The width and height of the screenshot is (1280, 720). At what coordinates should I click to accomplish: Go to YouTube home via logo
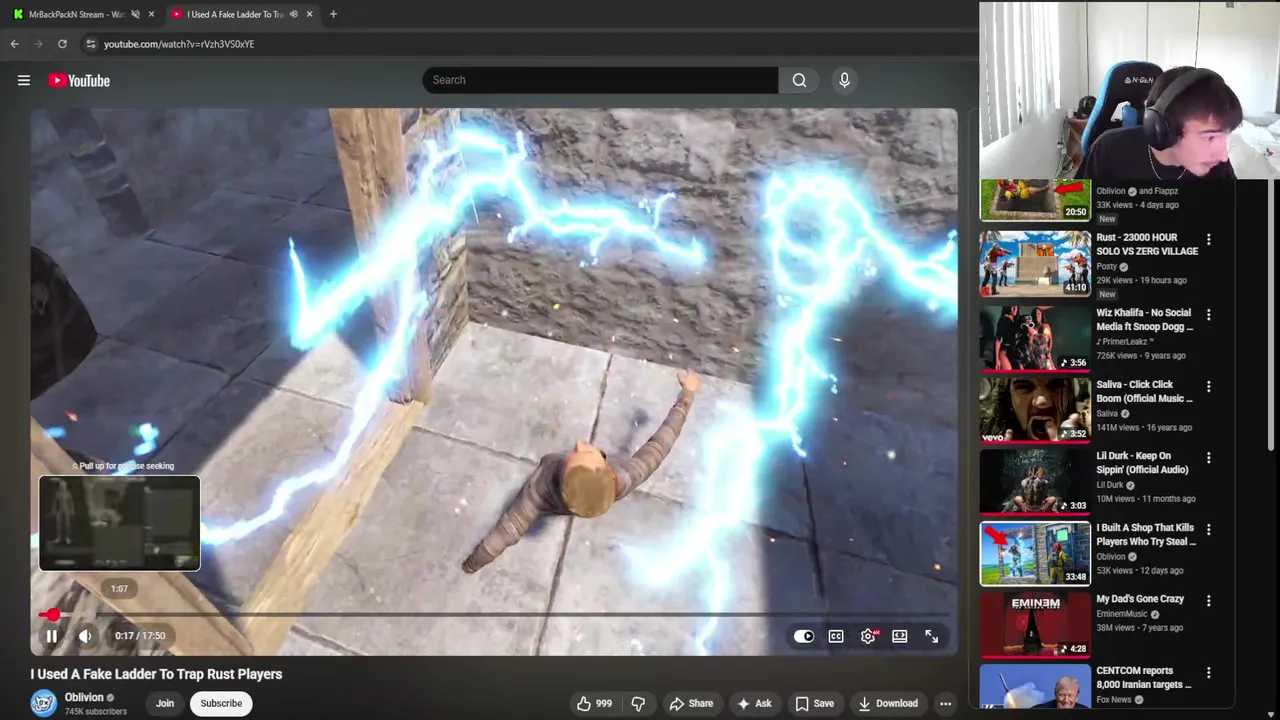(x=79, y=80)
